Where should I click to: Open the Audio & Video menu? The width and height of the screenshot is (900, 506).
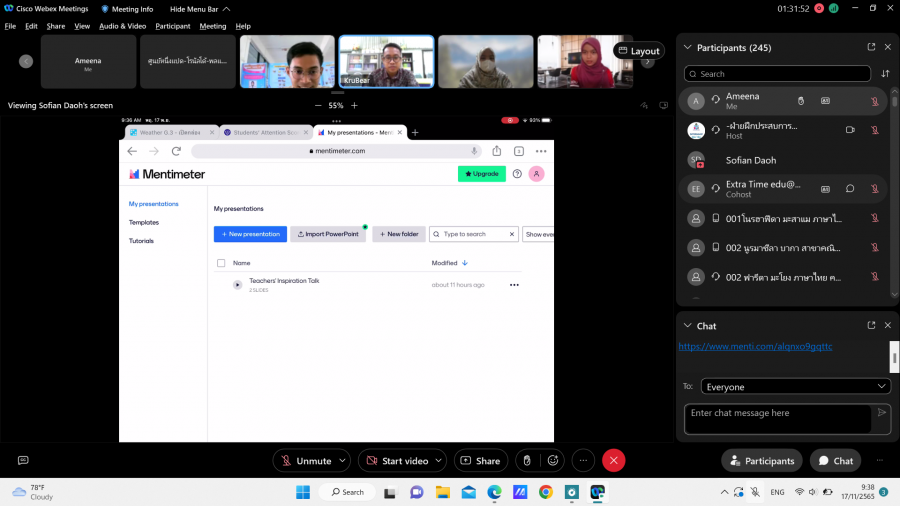click(122, 26)
